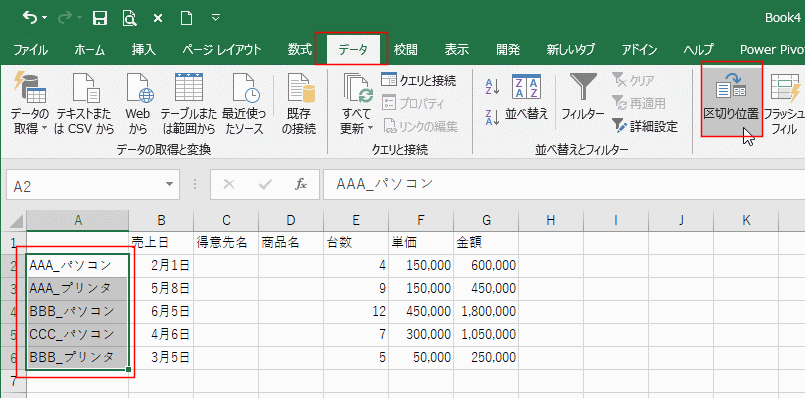Open 最近使ったソース
This screenshot has width=805, height=398.
click(244, 105)
